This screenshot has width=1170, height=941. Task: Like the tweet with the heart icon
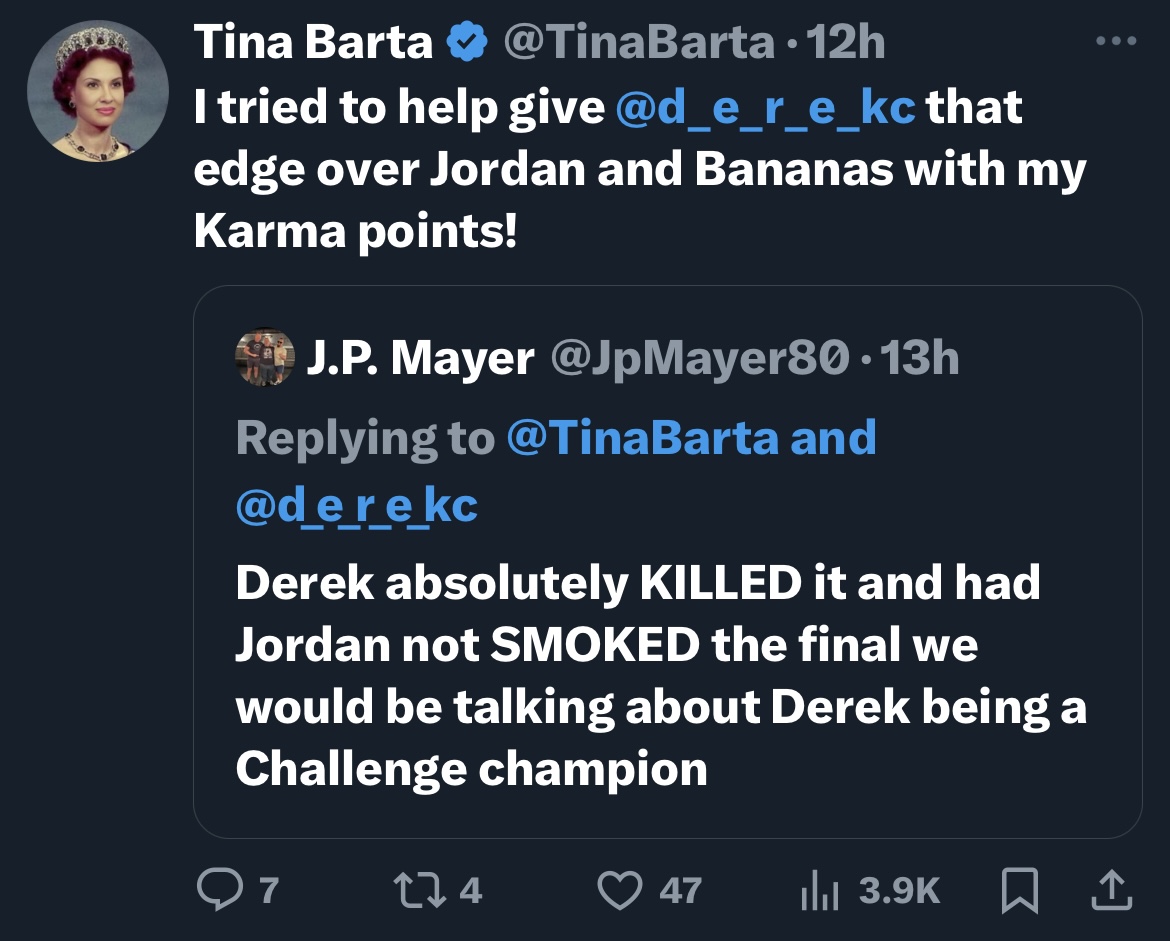[x=620, y=890]
